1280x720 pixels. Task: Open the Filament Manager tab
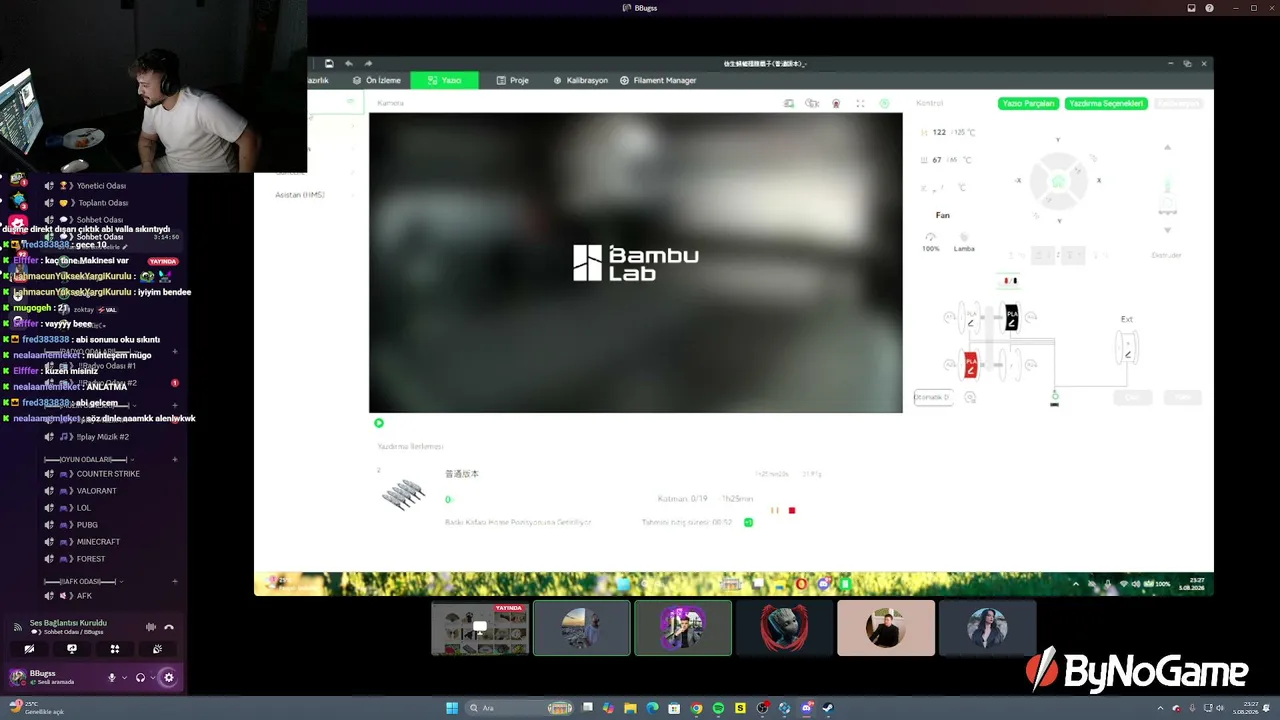[x=658, y=80]
